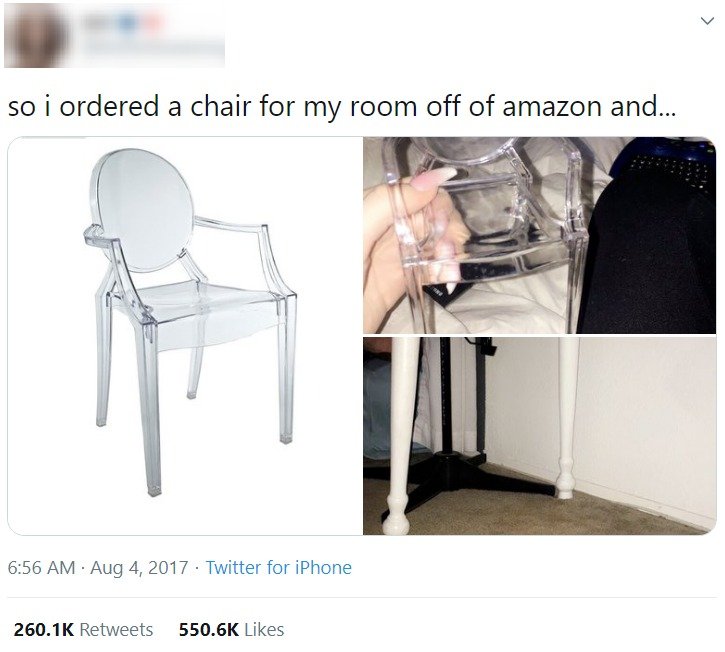View the 550.6K Likes list
725x652 pixels.
point(232,629)
